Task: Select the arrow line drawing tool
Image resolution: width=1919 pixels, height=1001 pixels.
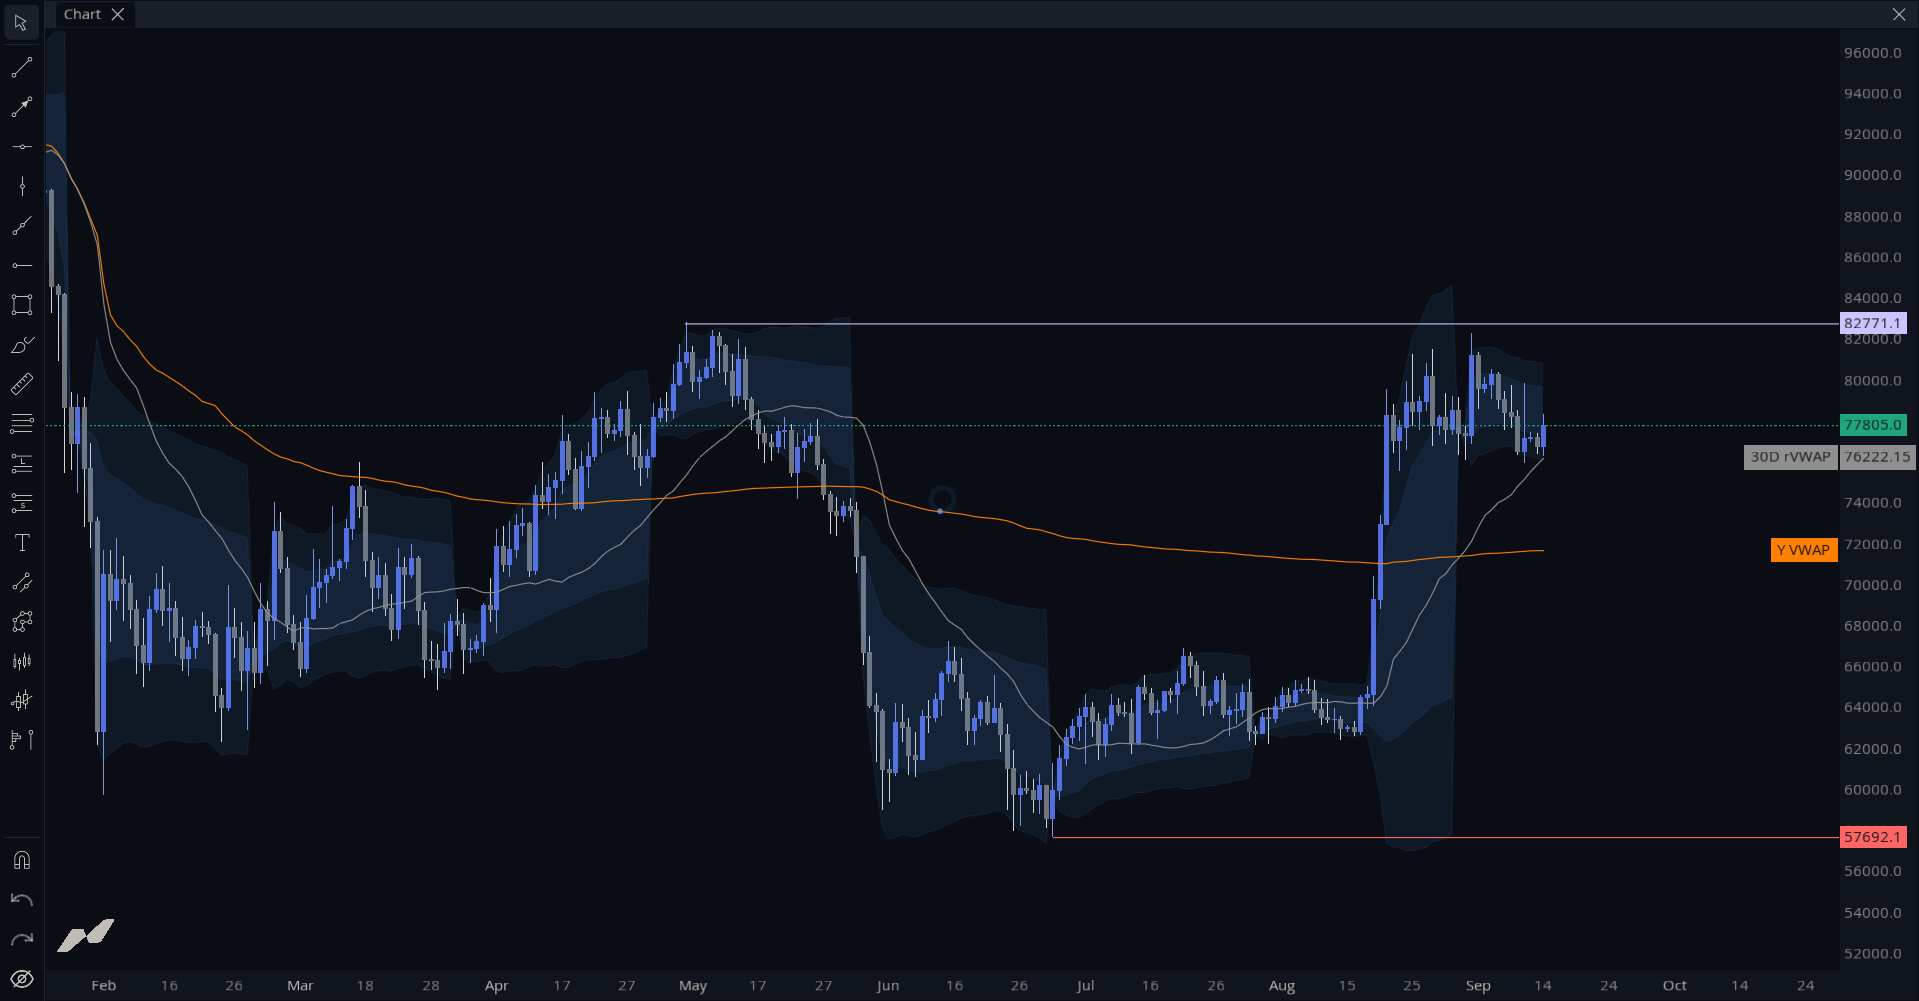Action: click(21, 107)
